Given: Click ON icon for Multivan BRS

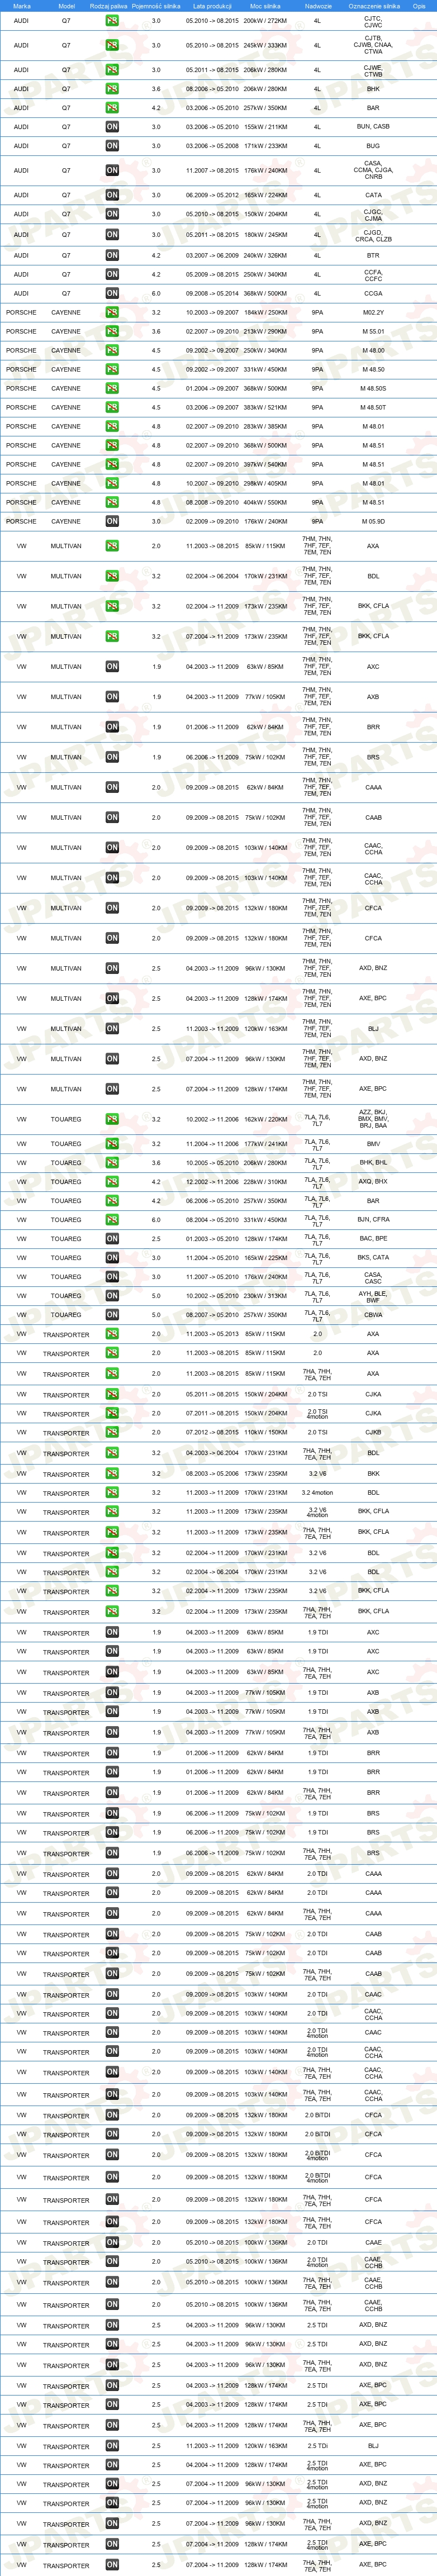Looking at the screenshot, I should click(112, 757).
